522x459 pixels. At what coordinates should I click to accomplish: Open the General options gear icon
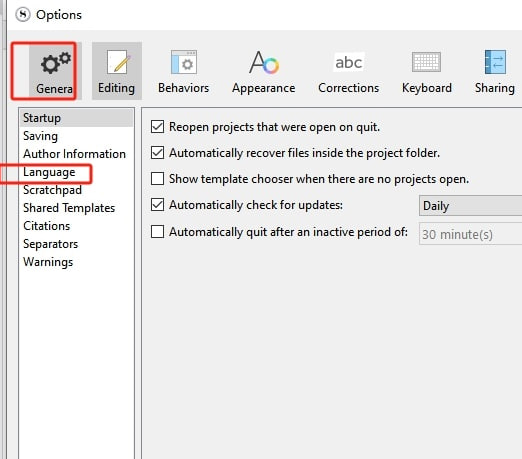pos(55,63)
